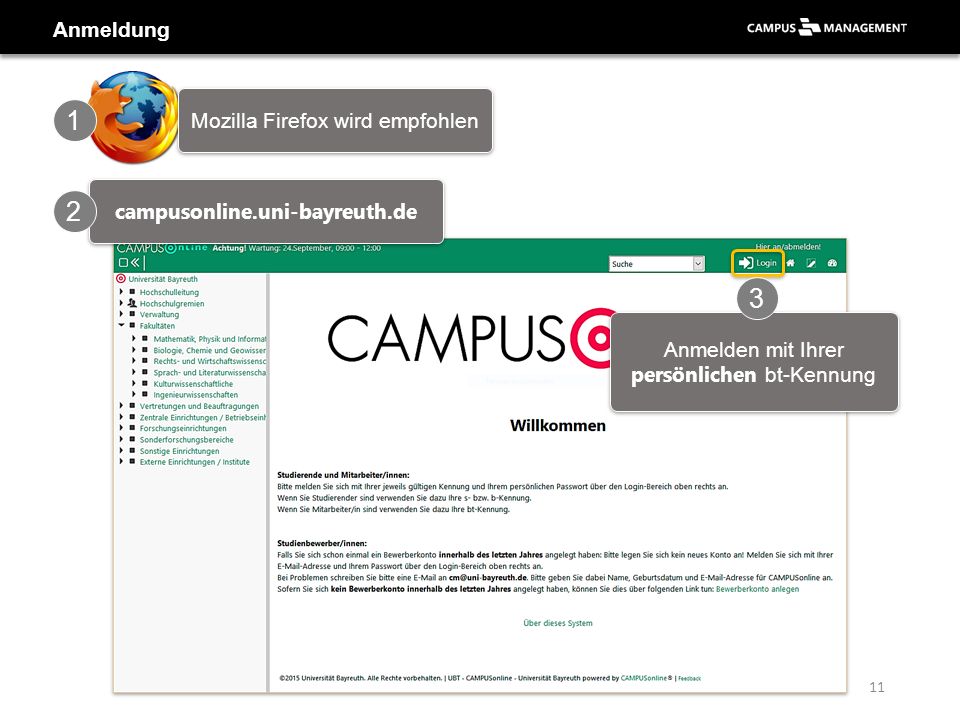Open the edit pencil icon in header
This screenshot has height=720, width=960.
pyautogui.click(x=811, y=263)
